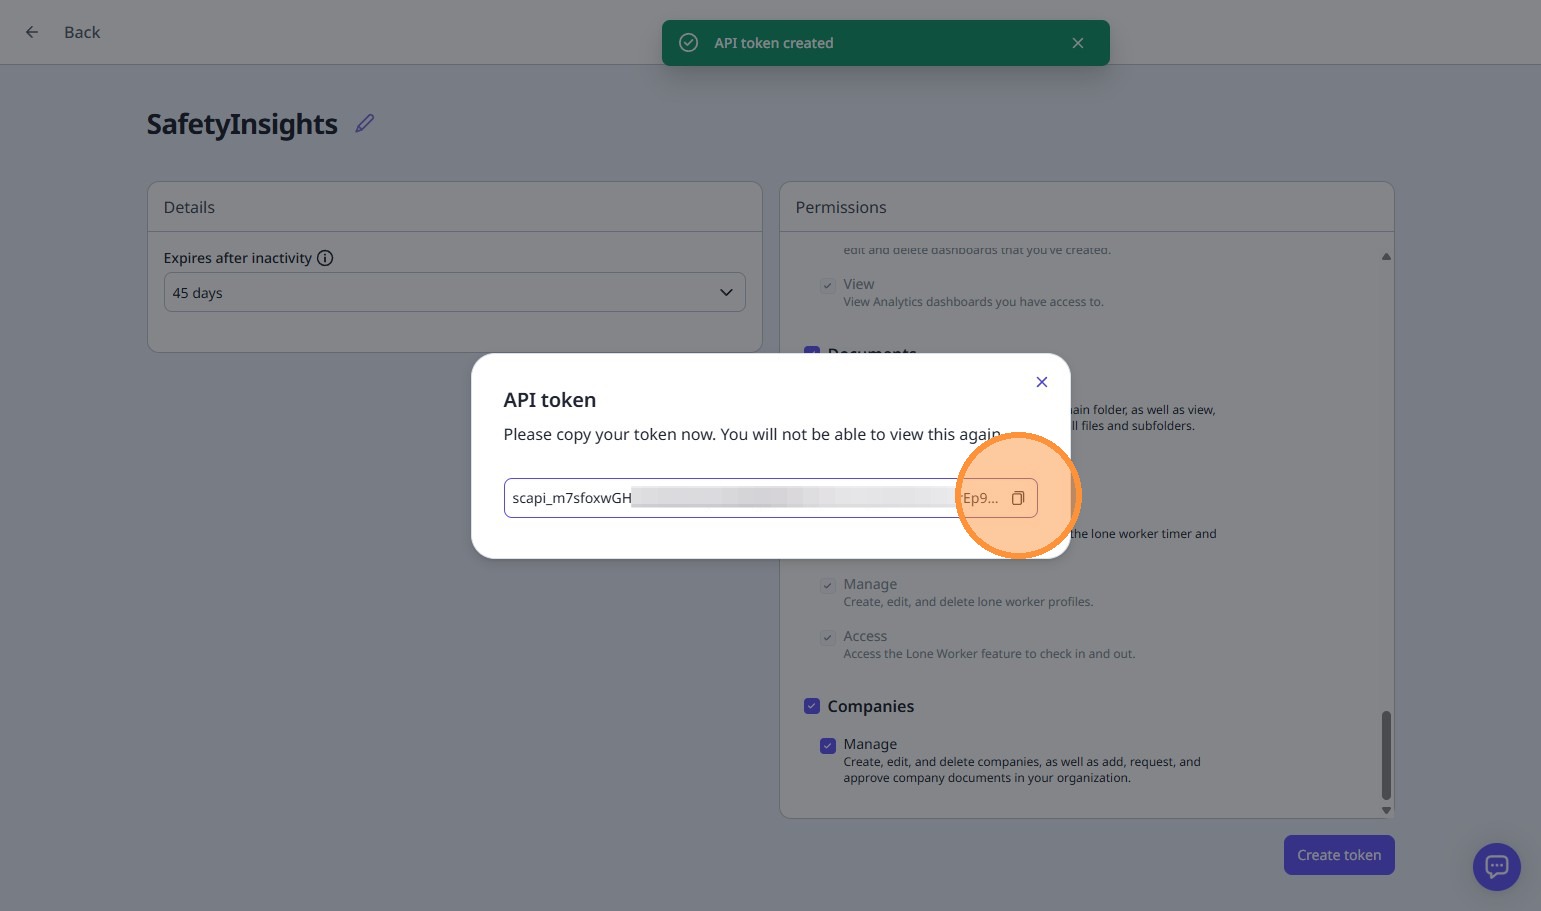1541x911 pixels.
Task: Close the API token dialog
Action: pos(1041,382)
